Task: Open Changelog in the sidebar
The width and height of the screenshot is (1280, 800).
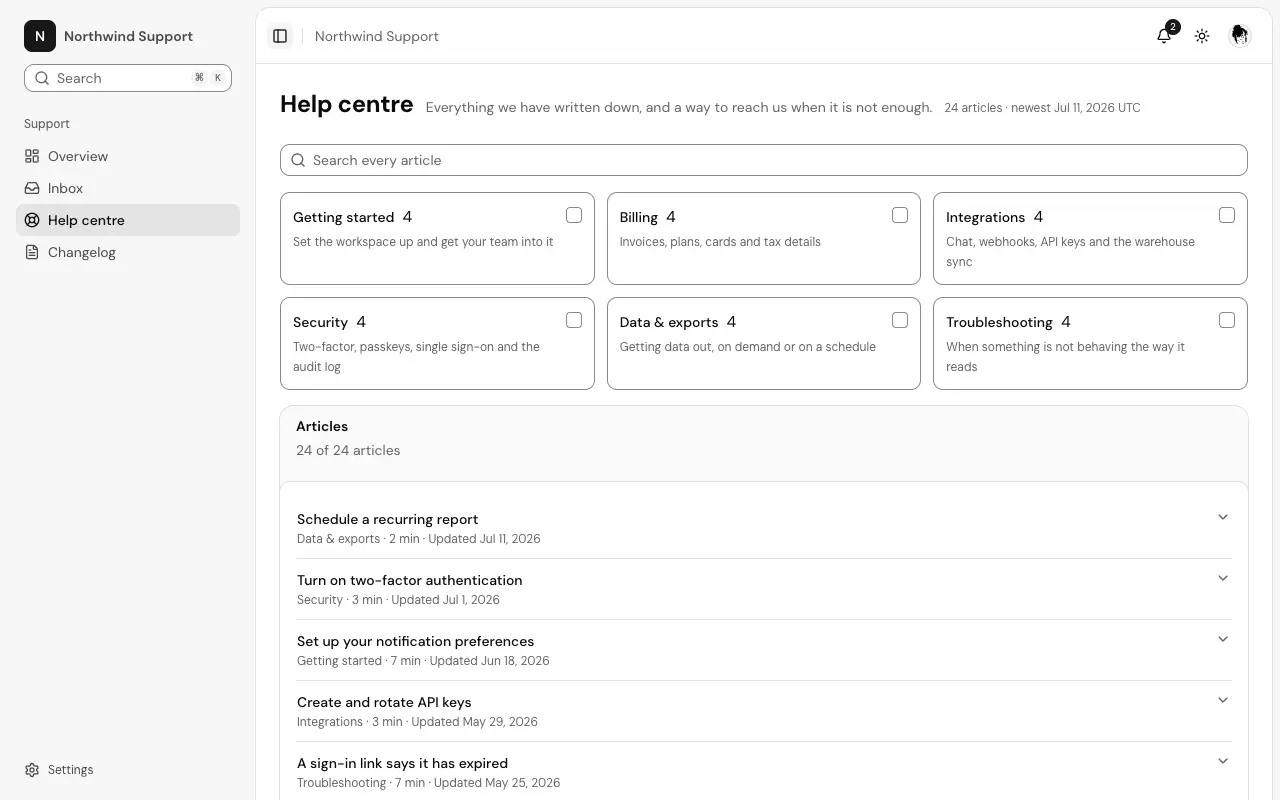Action: [x=128, y=252]
